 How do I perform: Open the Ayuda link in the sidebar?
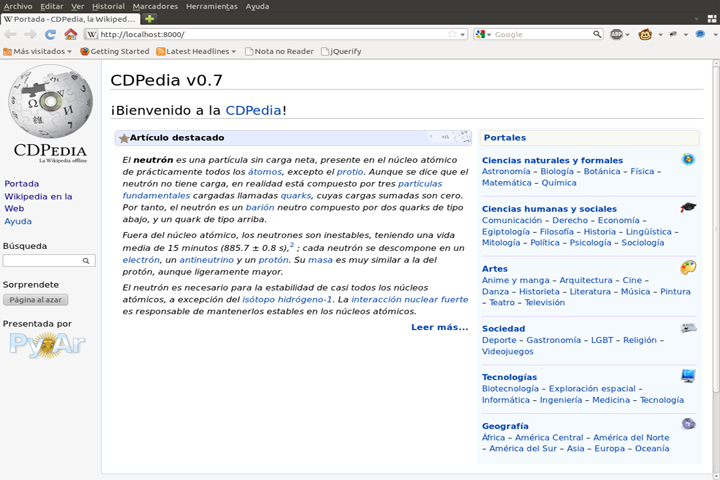tap(18, 221)
